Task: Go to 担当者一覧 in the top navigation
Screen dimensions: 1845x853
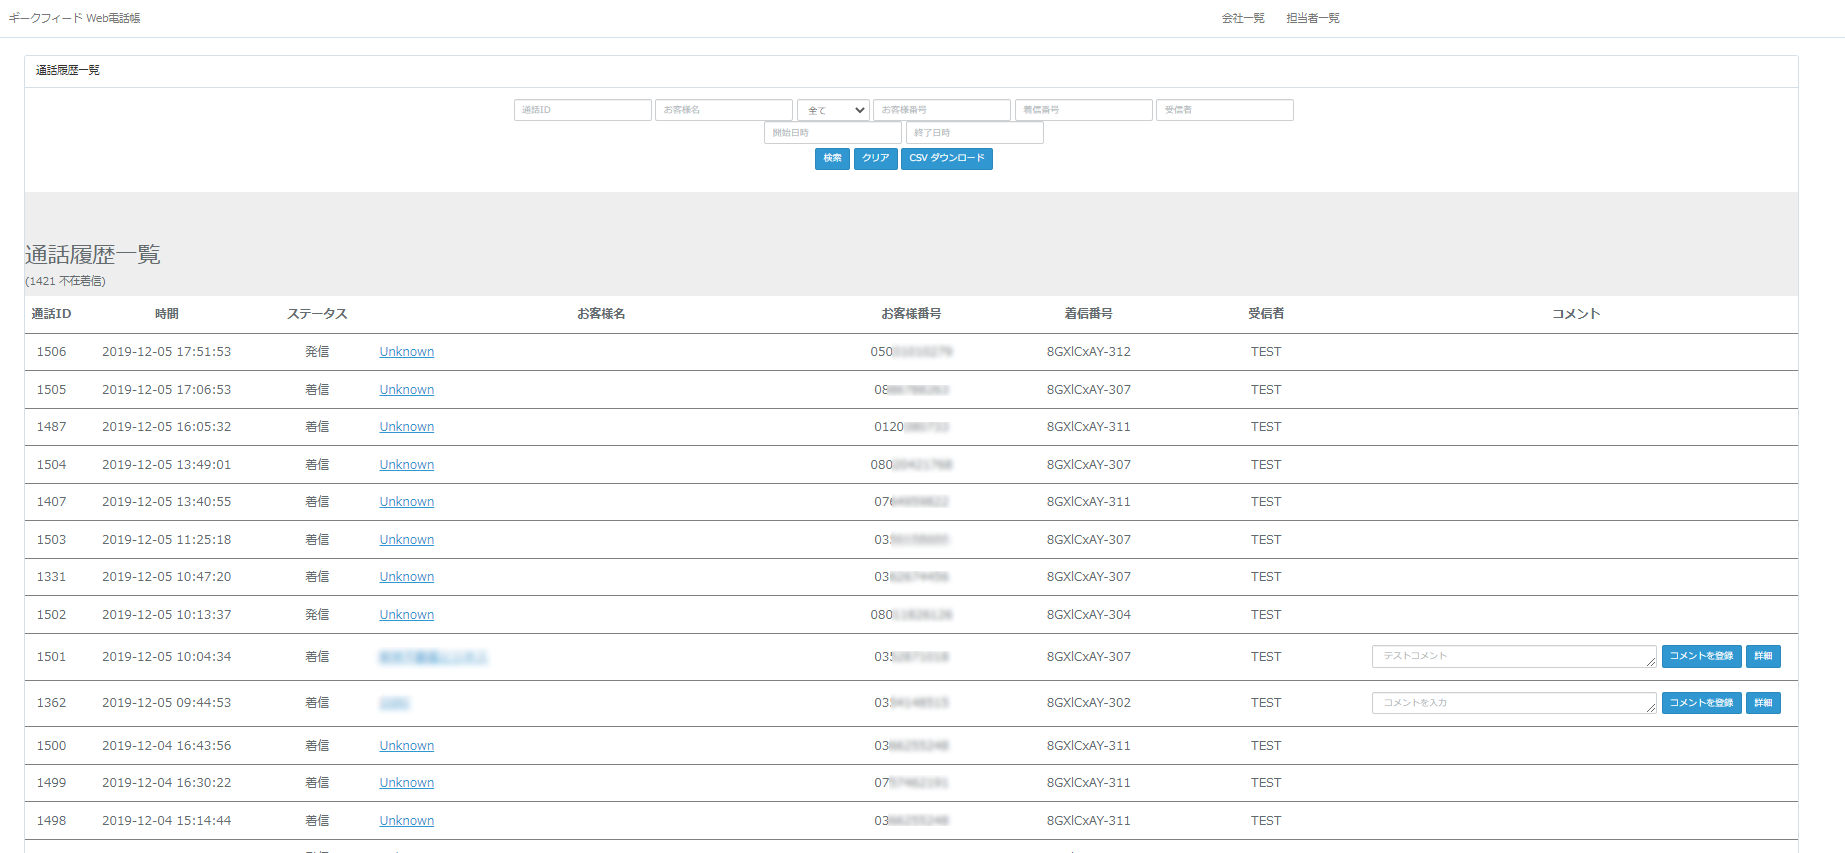Action: tap(1312, 18)
